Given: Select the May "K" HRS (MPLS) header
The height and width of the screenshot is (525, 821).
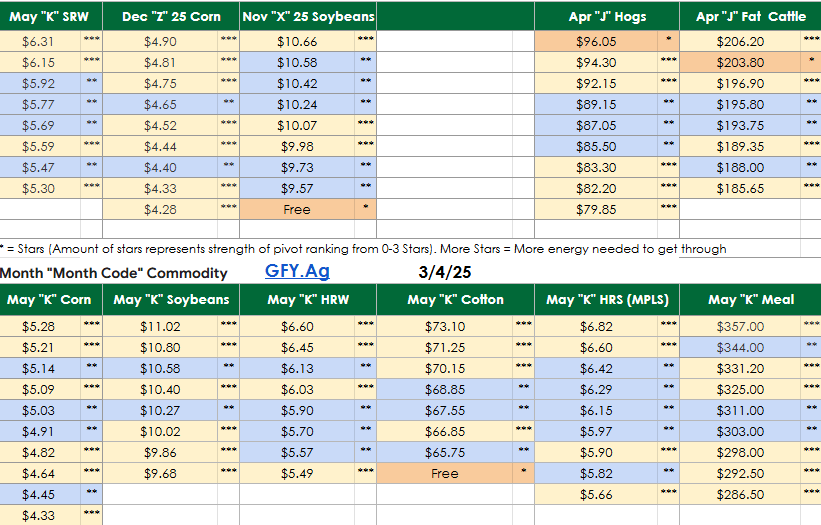Looking at the screenshot, I should (x=609, y=299).
